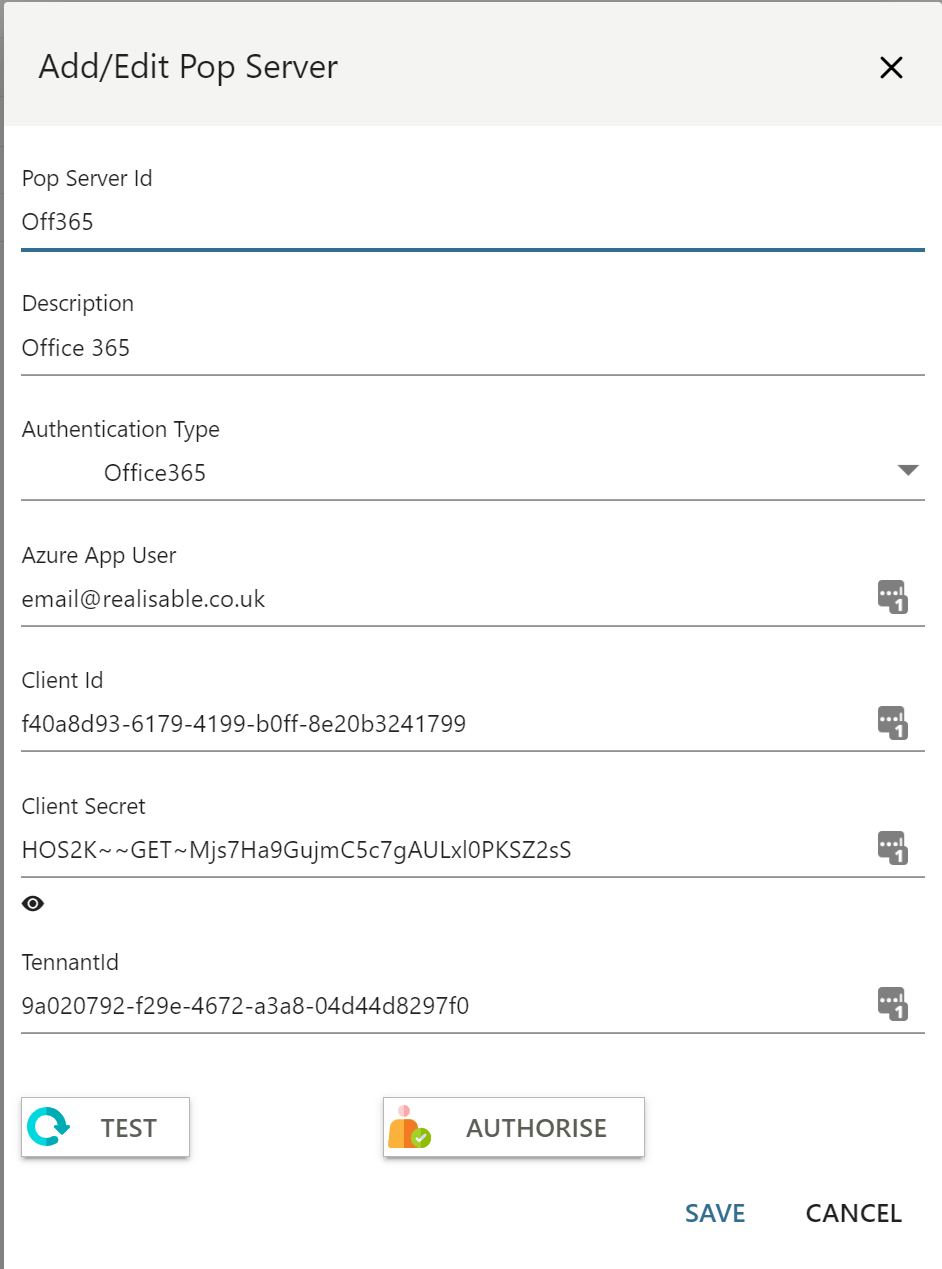Click CANCEL to discard changes
Screen dimensions: 942x1269
pos(853,1213)
